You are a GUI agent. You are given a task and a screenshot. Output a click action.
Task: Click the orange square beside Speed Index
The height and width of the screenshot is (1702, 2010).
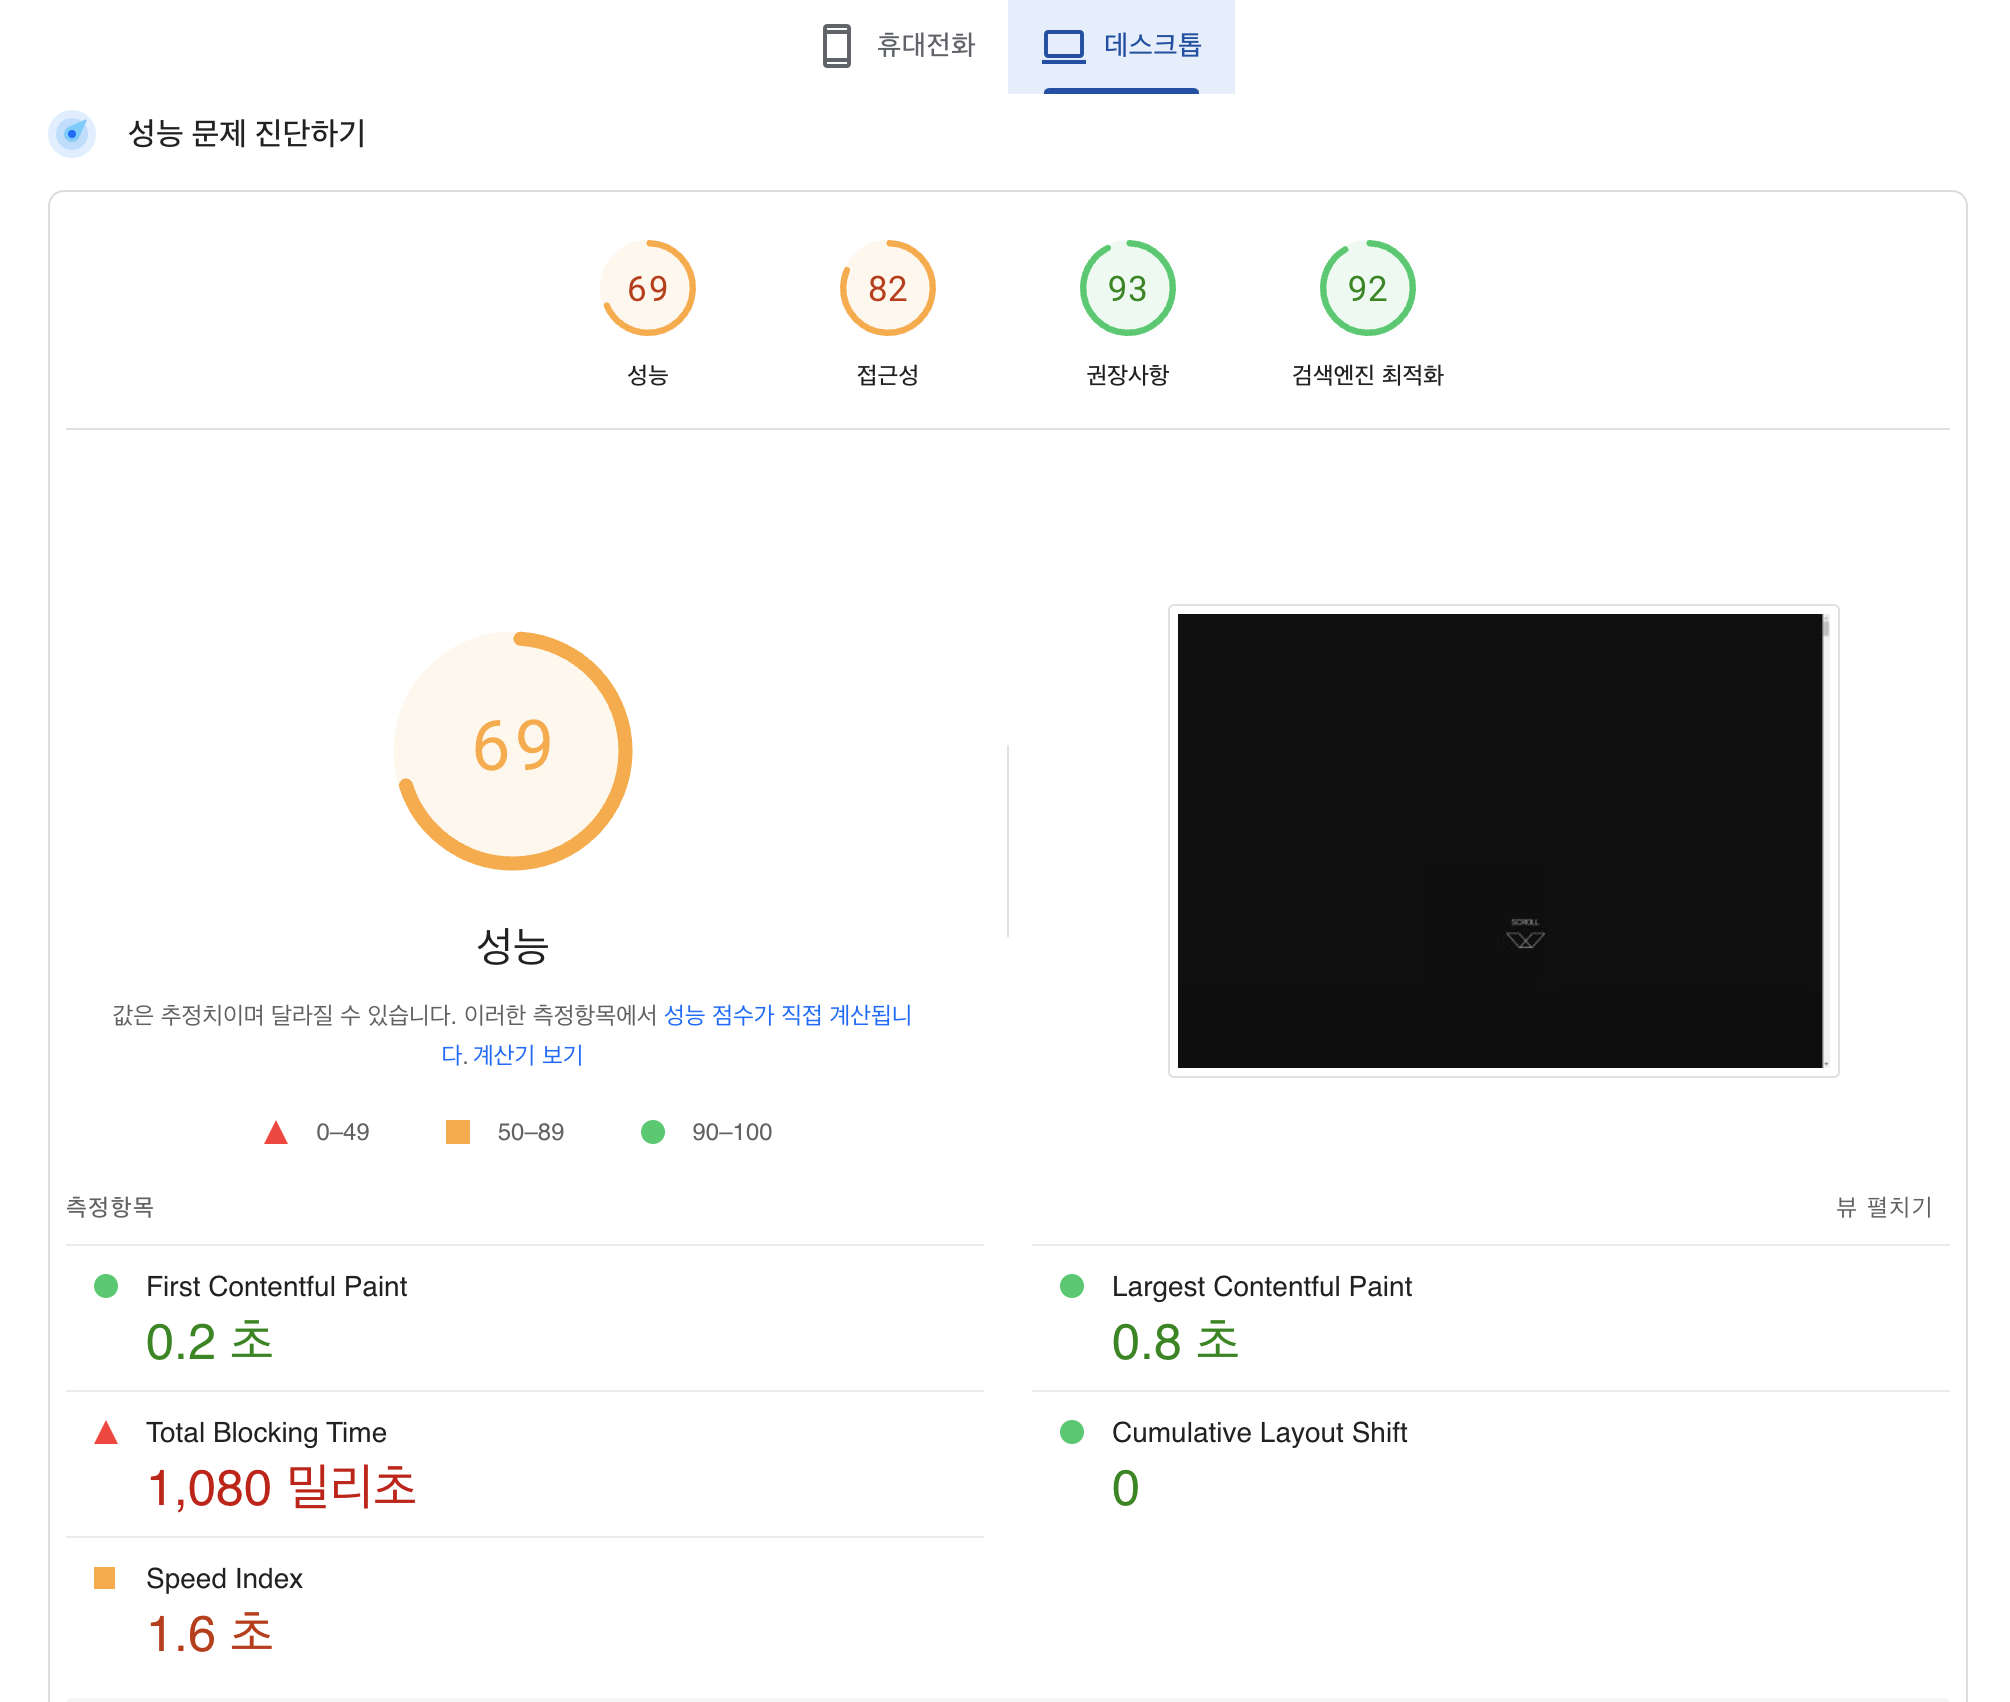point(105,1578)
